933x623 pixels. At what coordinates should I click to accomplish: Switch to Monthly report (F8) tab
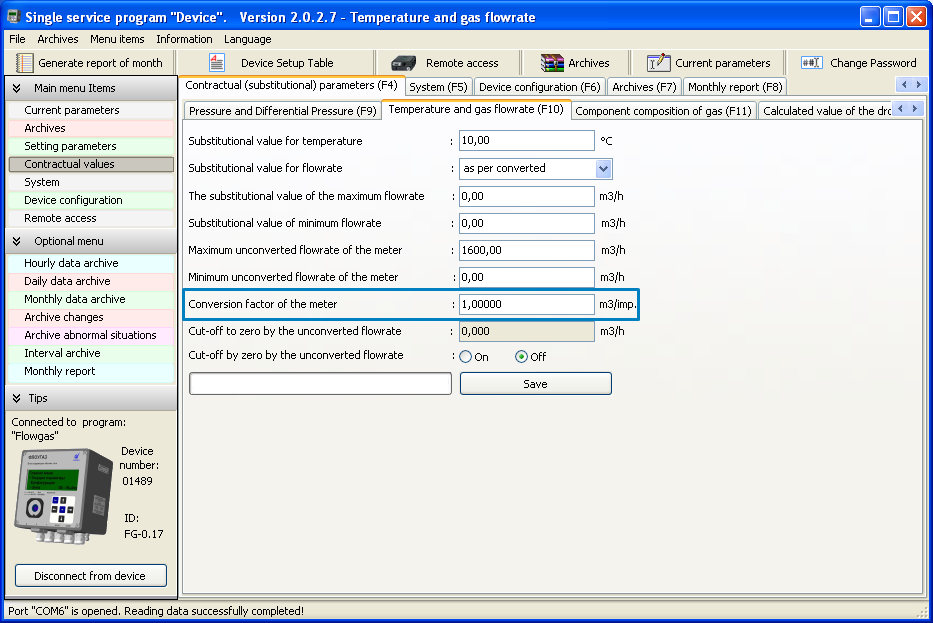click(735, 87)
